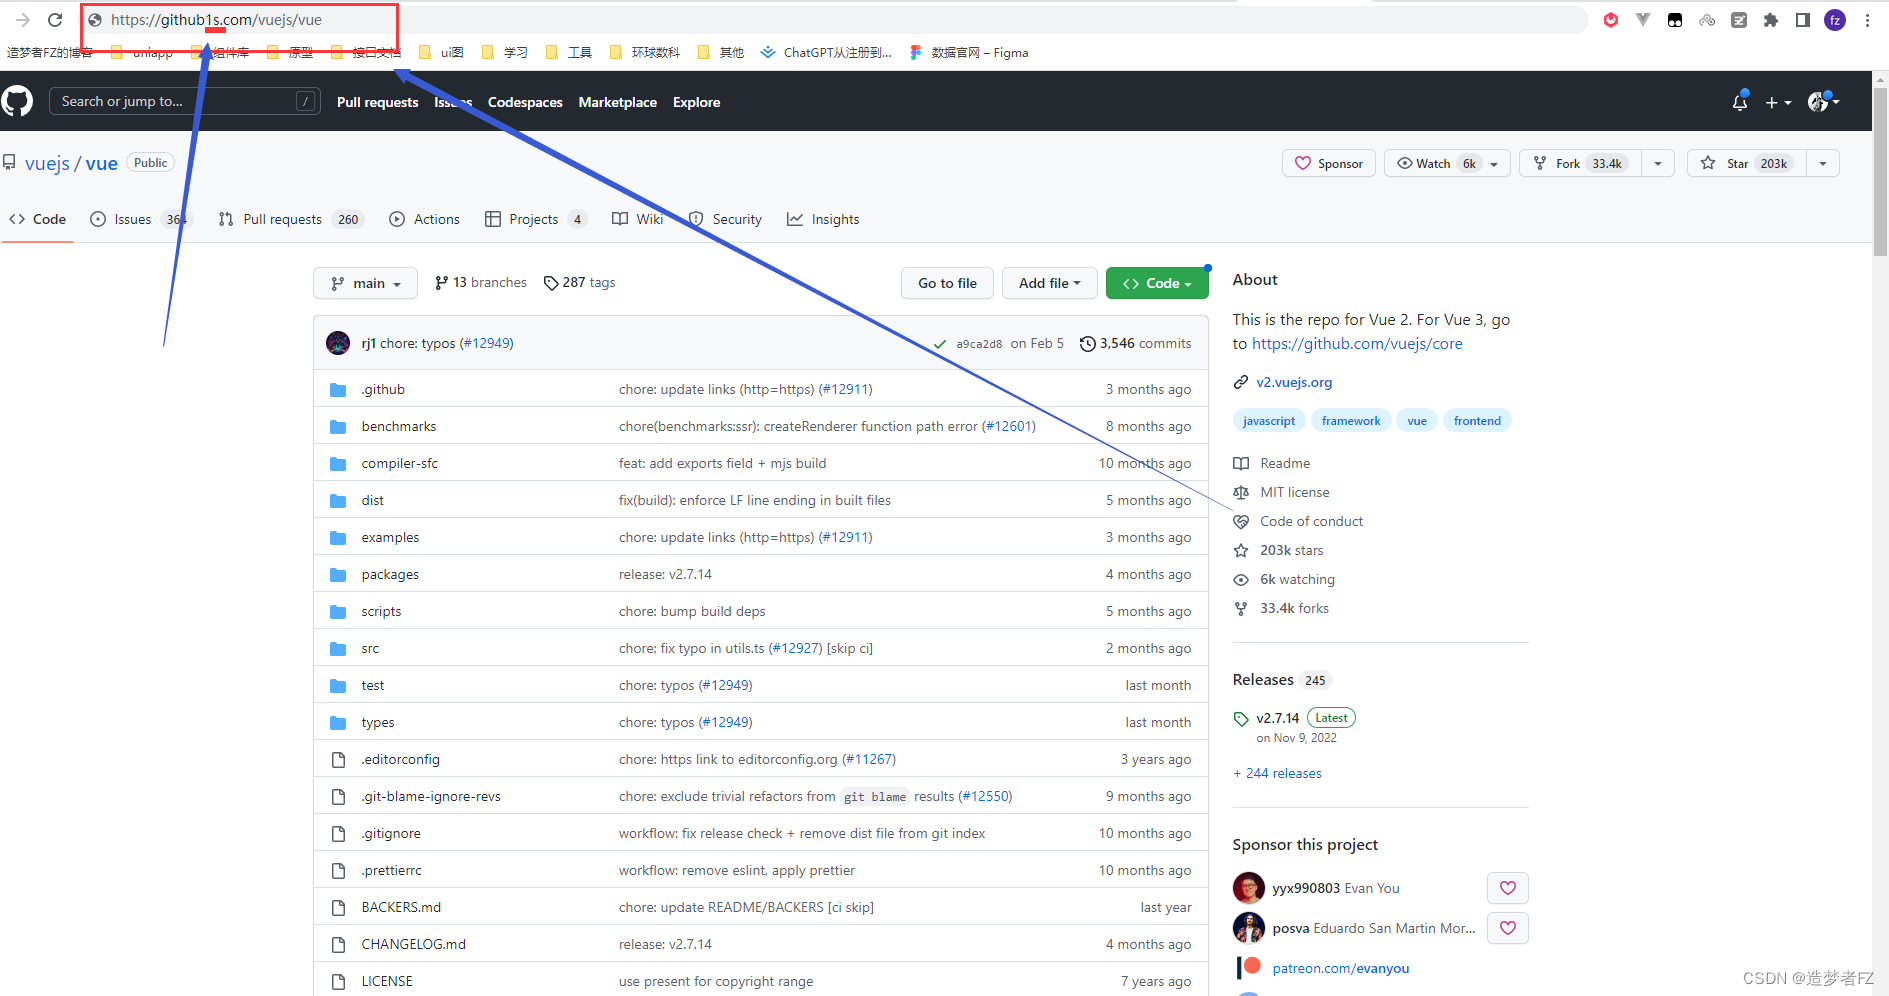The height and width of the screenshot is (996, 1889).
Task: Open the repository Pull requests tab
Action: point(289,219)
